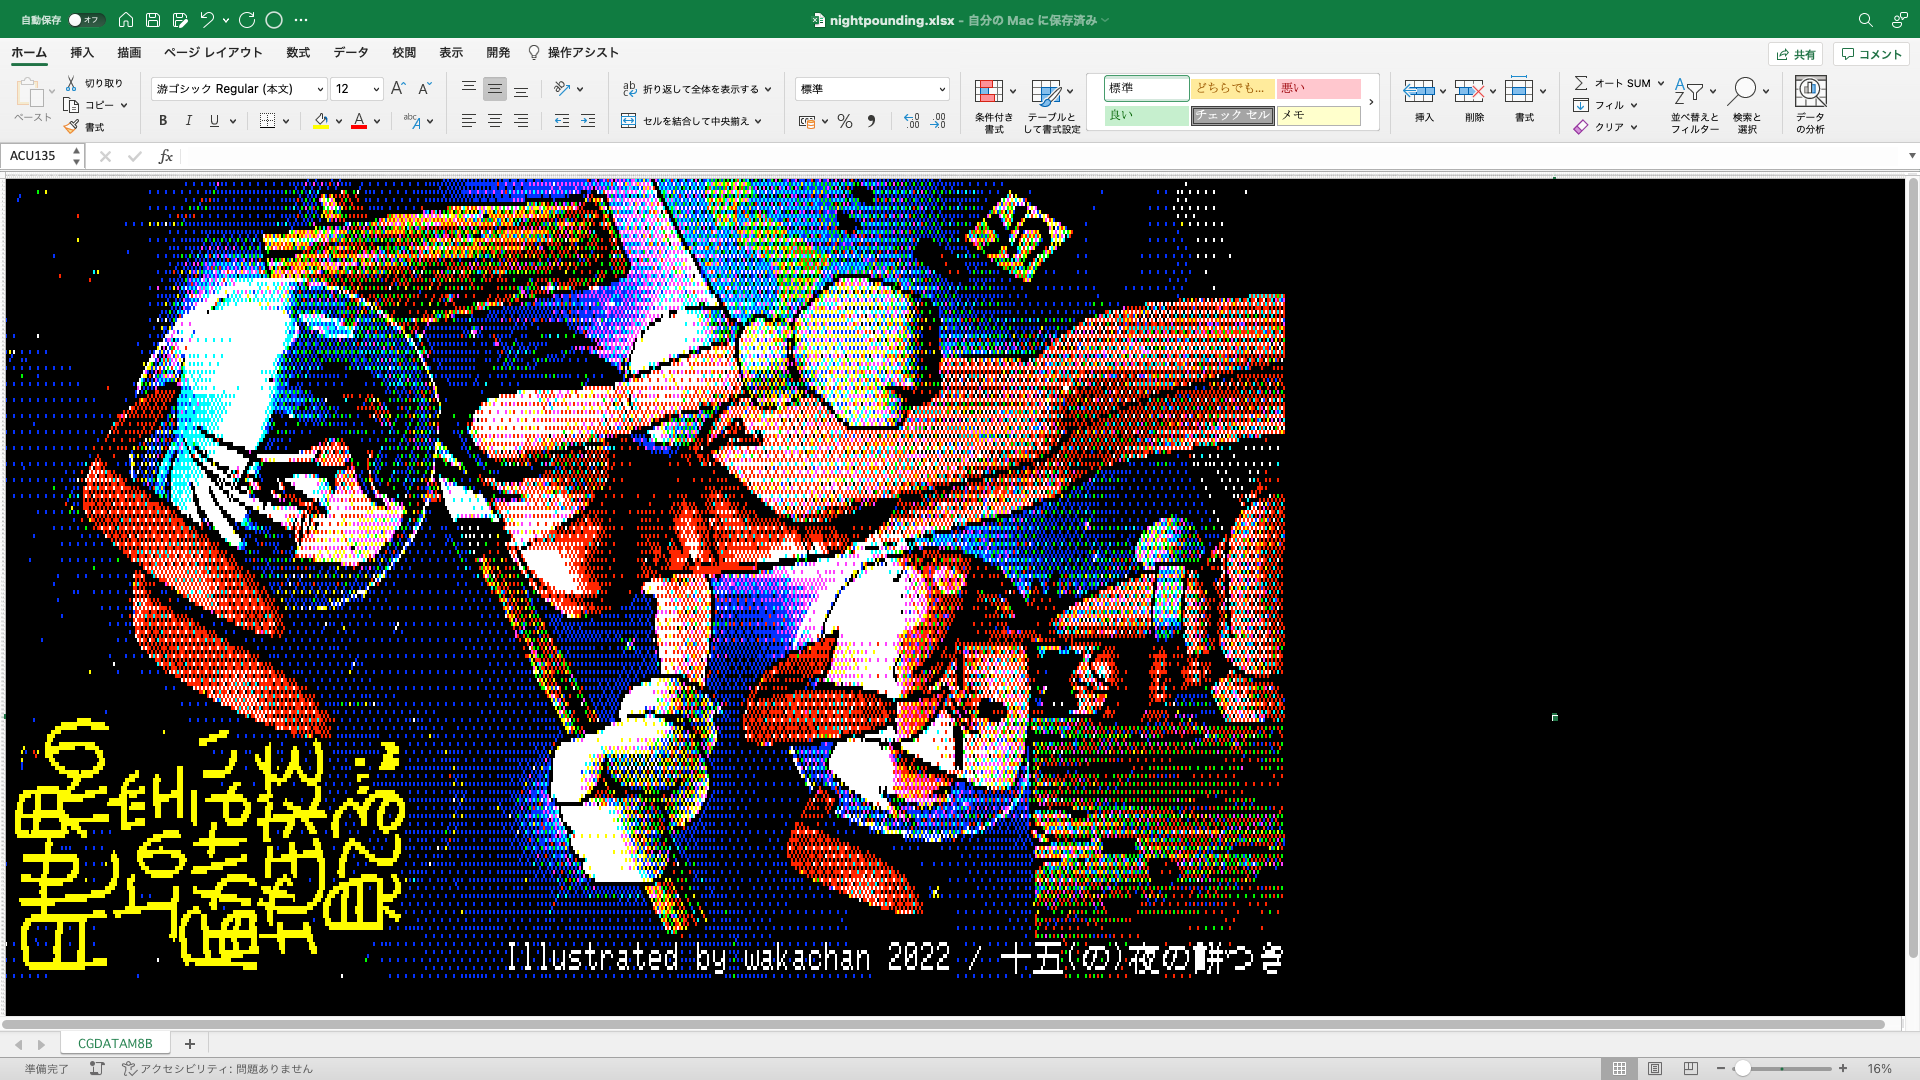The width and height of the screenshot is (1920, 1080).
Task: Save the workbook with the floppy icon
Action: pos(153,20)
